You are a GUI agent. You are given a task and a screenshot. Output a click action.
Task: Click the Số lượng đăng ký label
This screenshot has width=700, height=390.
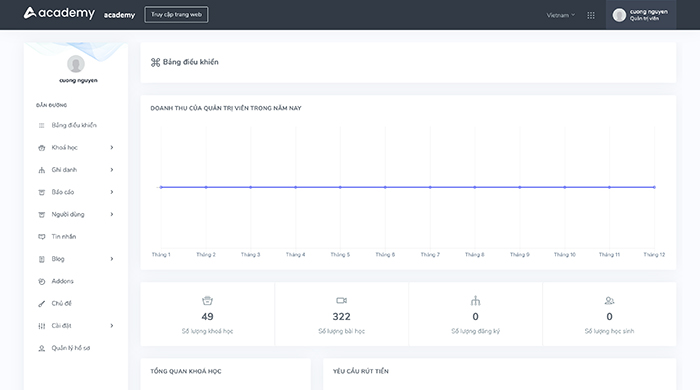point(475,331)
